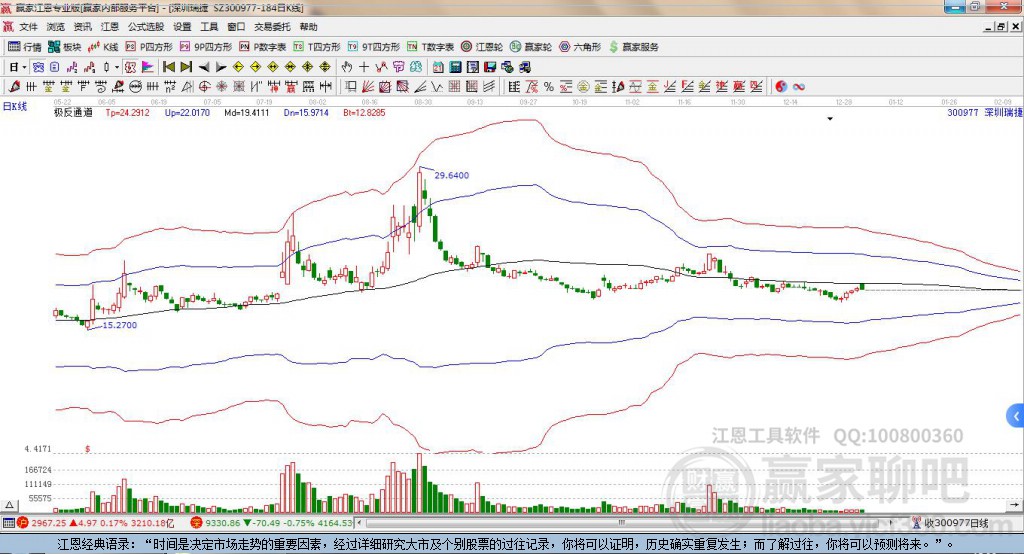Open the calculator icon
The height and width of the screenshot is (554, 1024).
[455, 67]
